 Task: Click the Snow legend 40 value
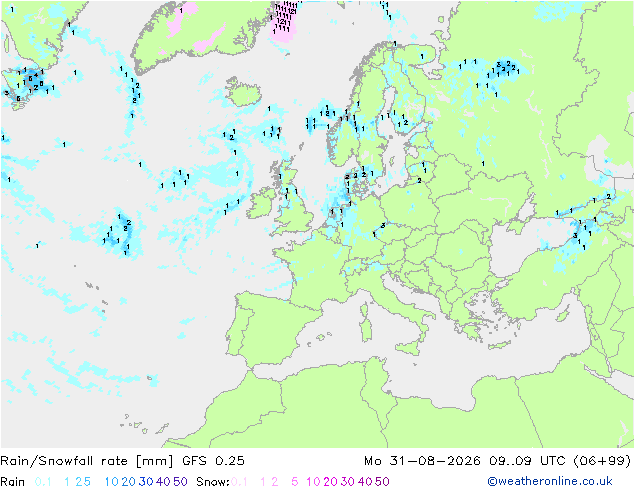365,482
